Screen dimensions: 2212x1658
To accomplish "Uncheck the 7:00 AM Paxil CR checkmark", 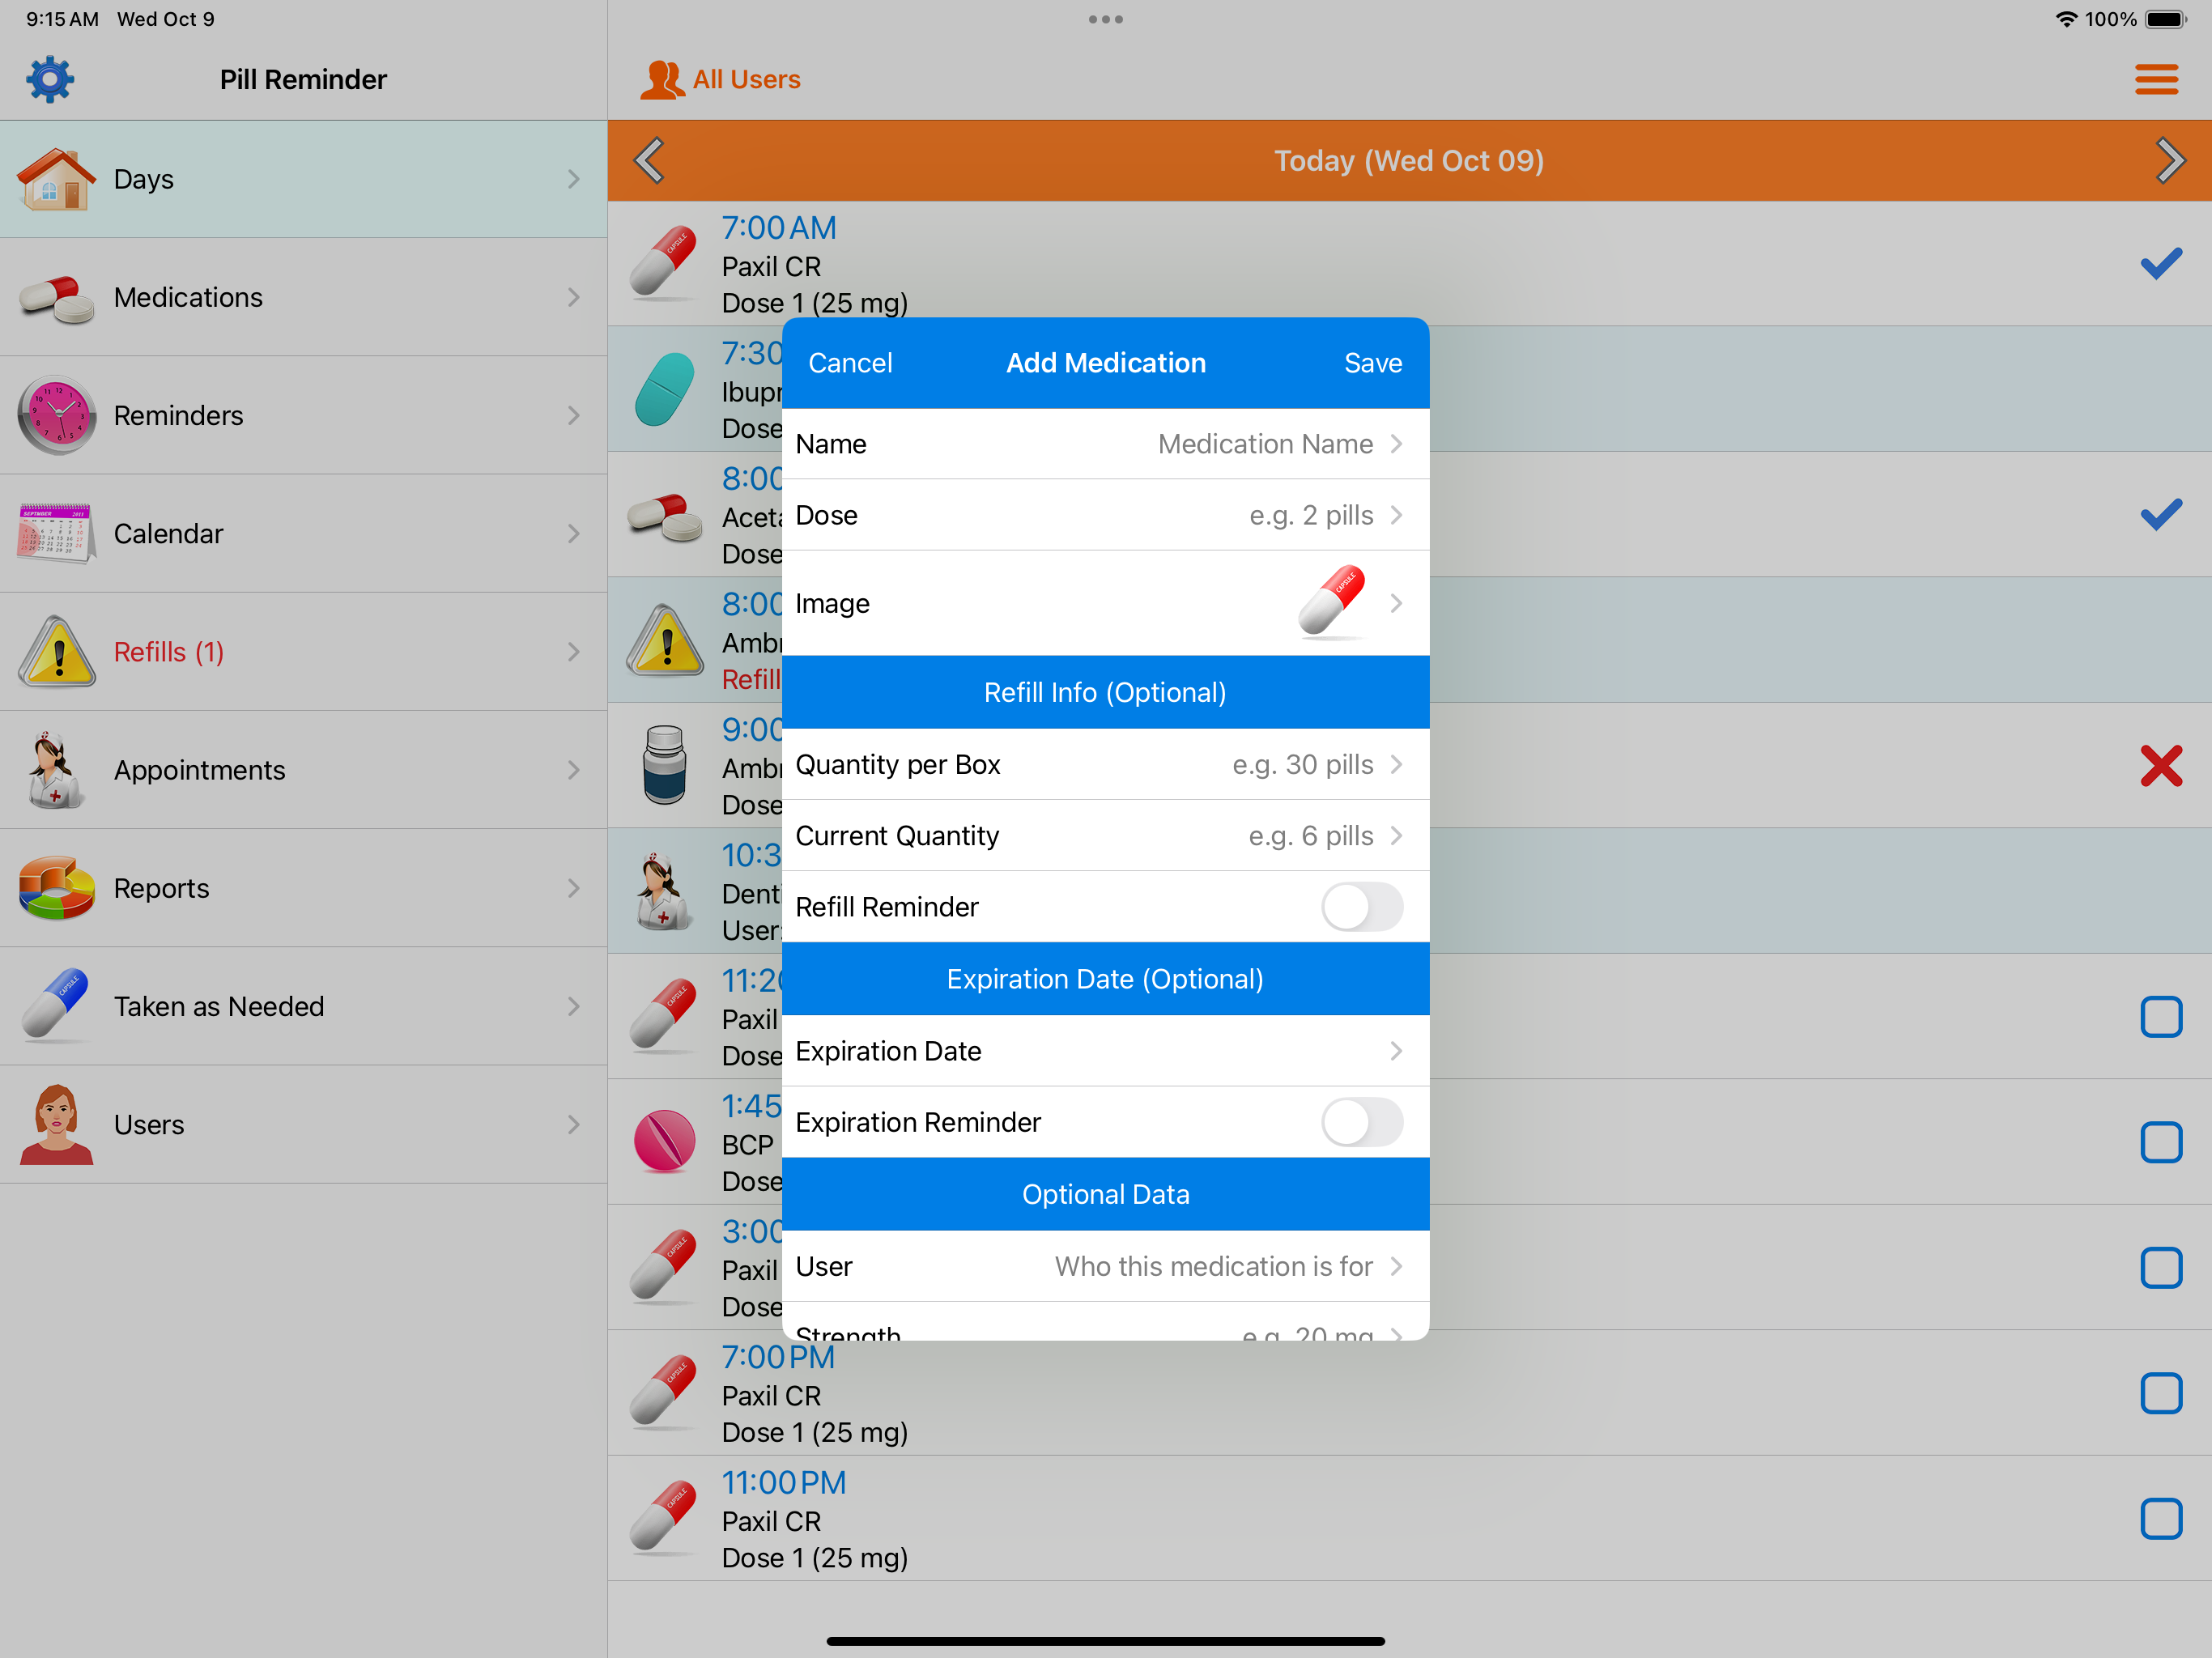I will pos(2160,263).
